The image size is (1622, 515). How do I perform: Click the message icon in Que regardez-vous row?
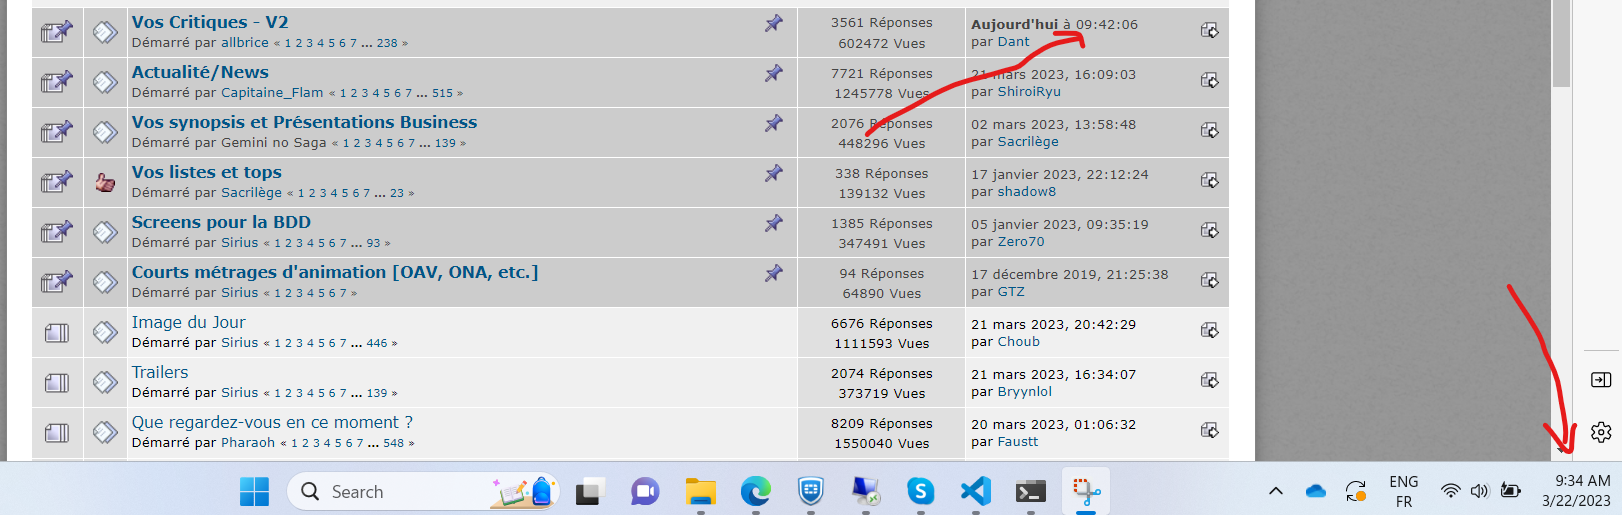105,432
